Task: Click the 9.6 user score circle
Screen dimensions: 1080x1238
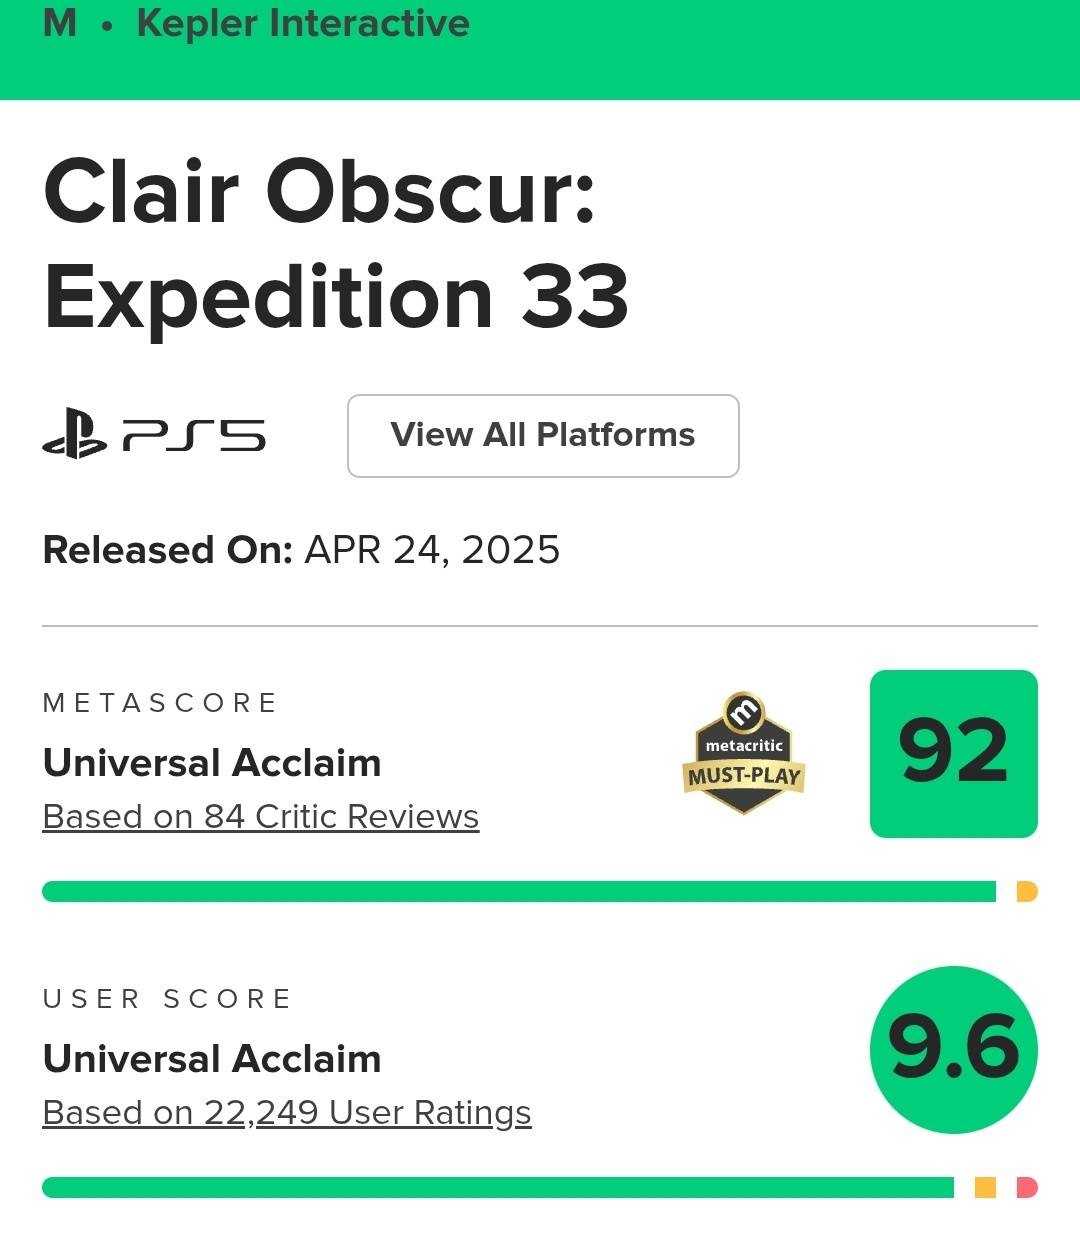Action: click(x=953, y=1049)
